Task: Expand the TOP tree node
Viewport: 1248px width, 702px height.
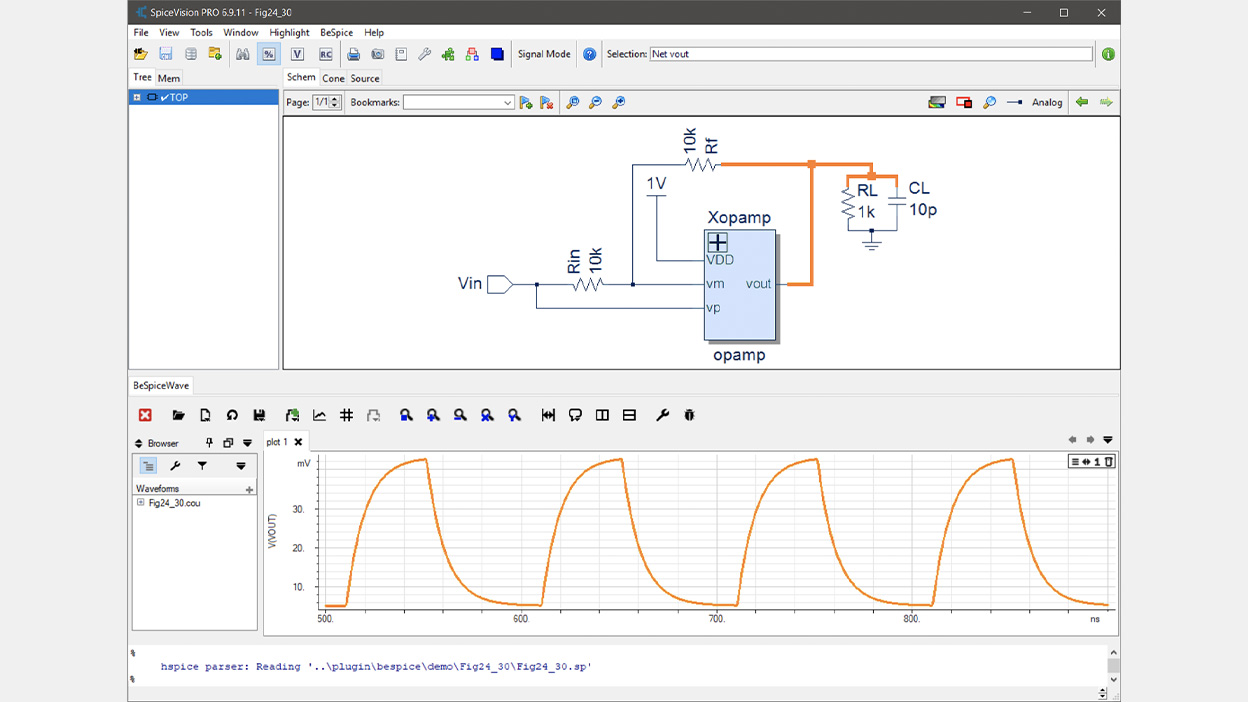Action: [137, 97]
